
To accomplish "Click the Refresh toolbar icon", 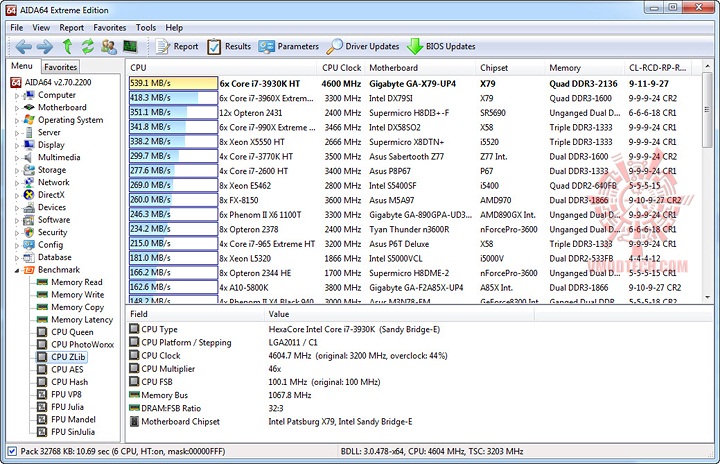I will (88, 46).
